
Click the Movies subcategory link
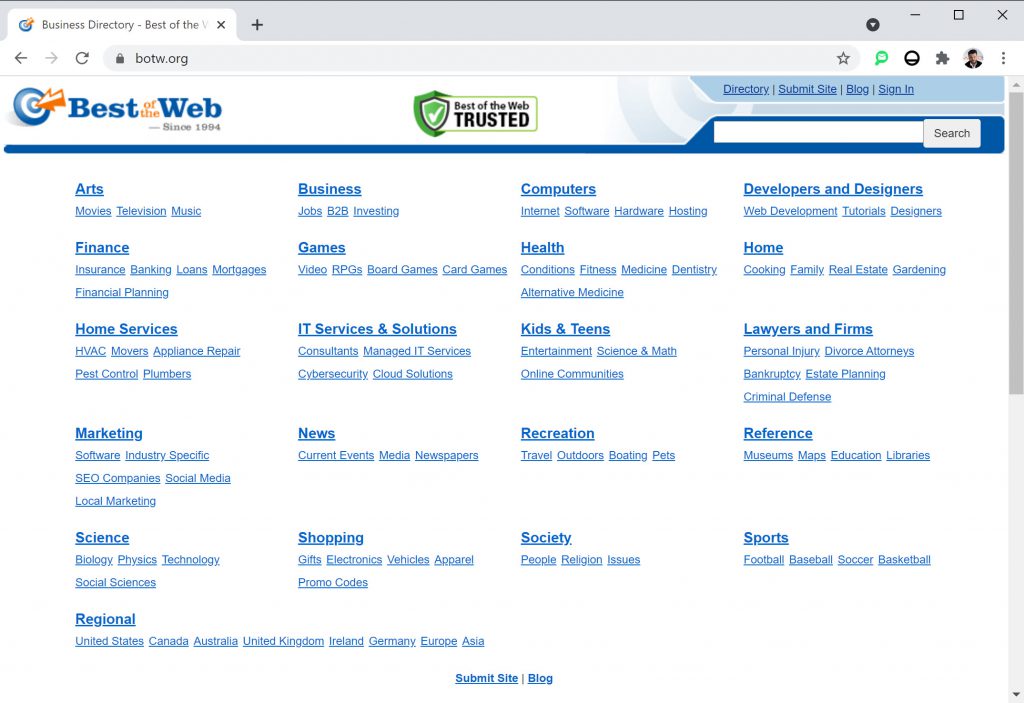(93, 211)
